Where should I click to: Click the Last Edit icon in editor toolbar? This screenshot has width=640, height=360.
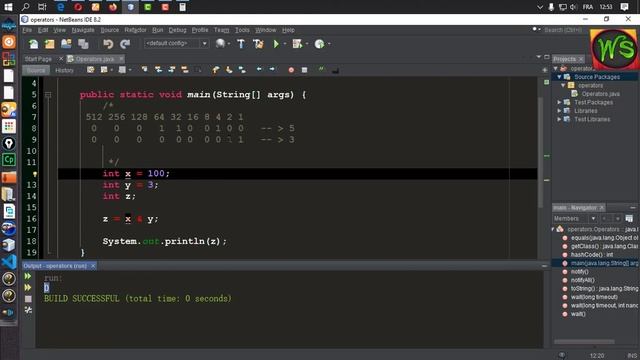pos(91,70)
